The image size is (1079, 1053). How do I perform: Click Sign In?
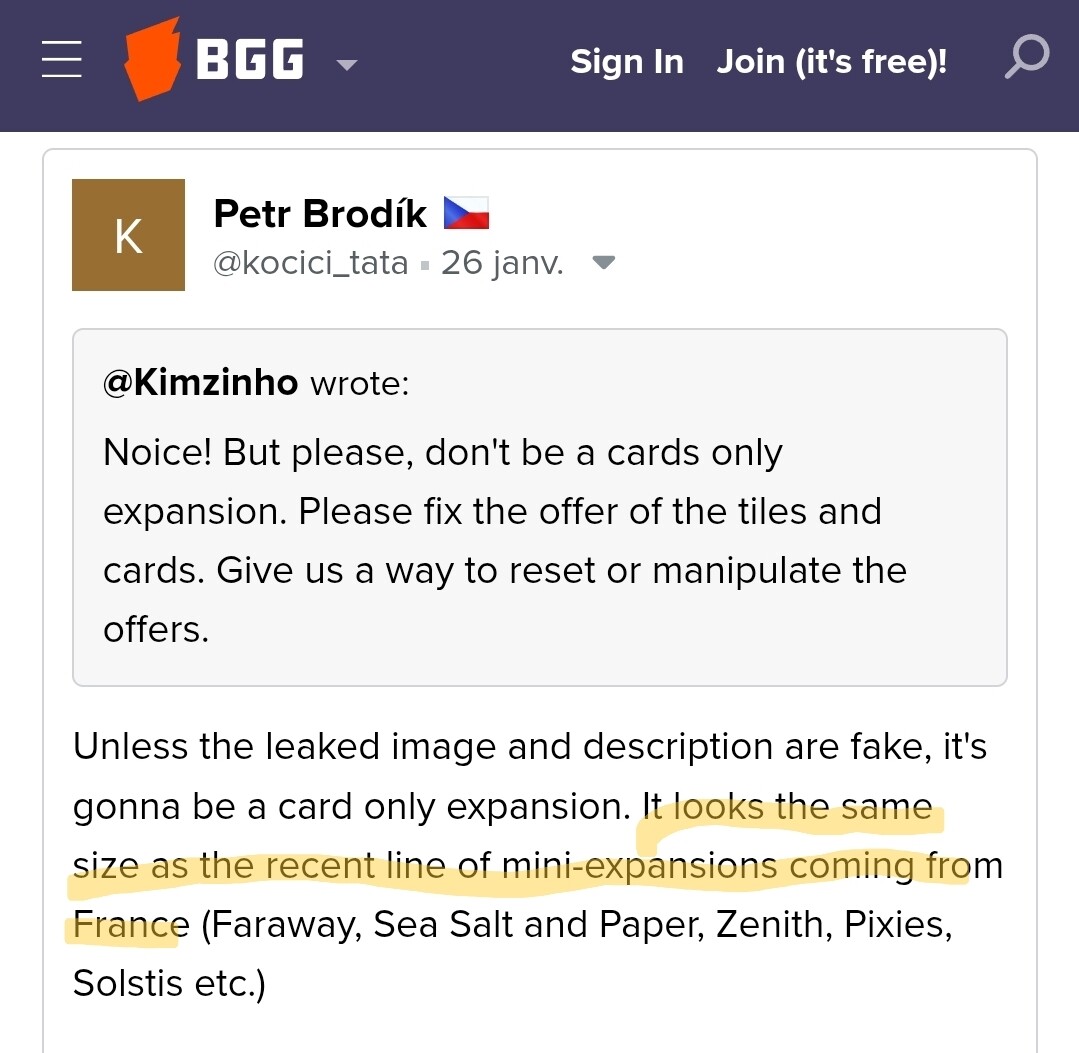coord(627,62)
